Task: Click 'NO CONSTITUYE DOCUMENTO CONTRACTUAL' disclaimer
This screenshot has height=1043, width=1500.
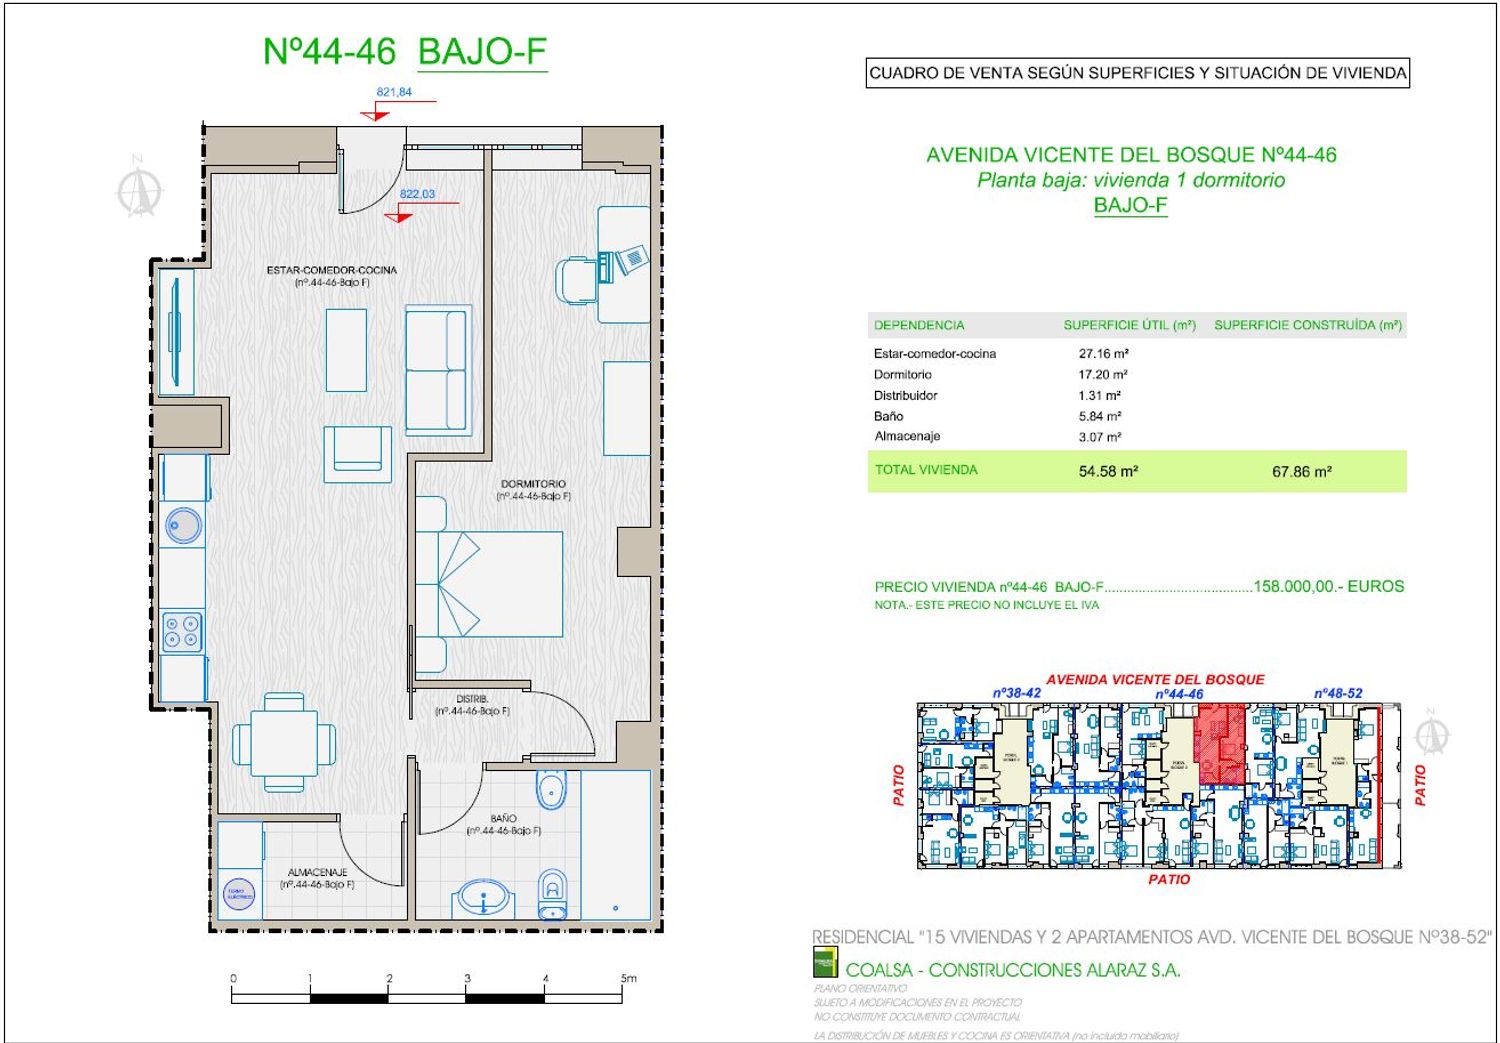Action: click(917, 1016)
